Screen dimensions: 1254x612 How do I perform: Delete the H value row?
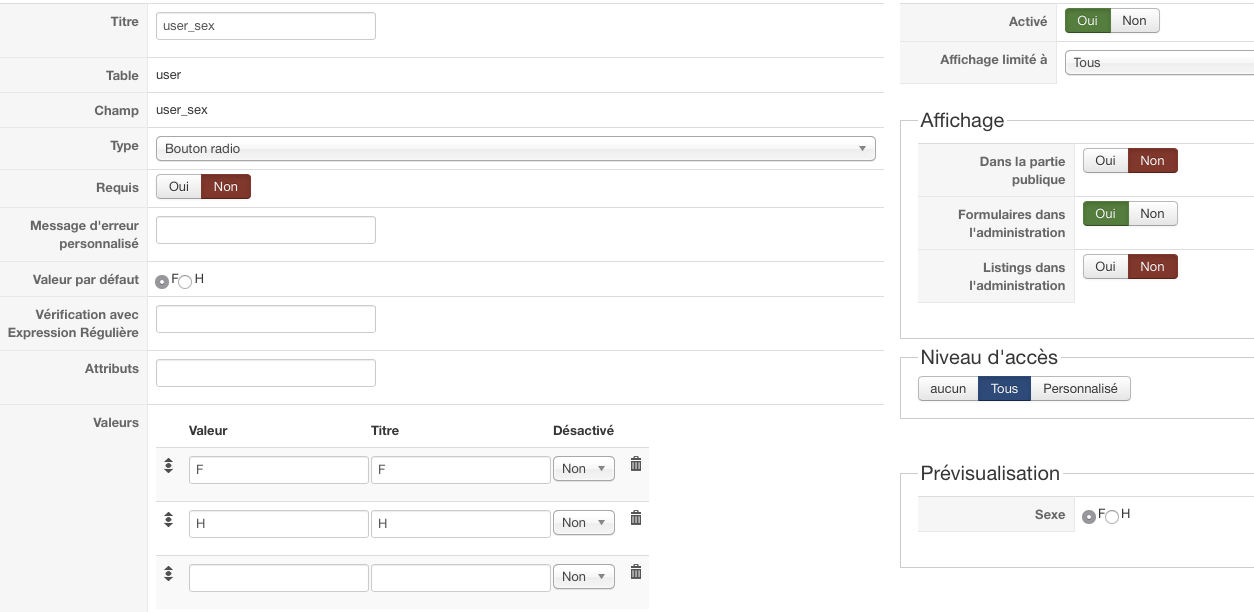(635, 518)
